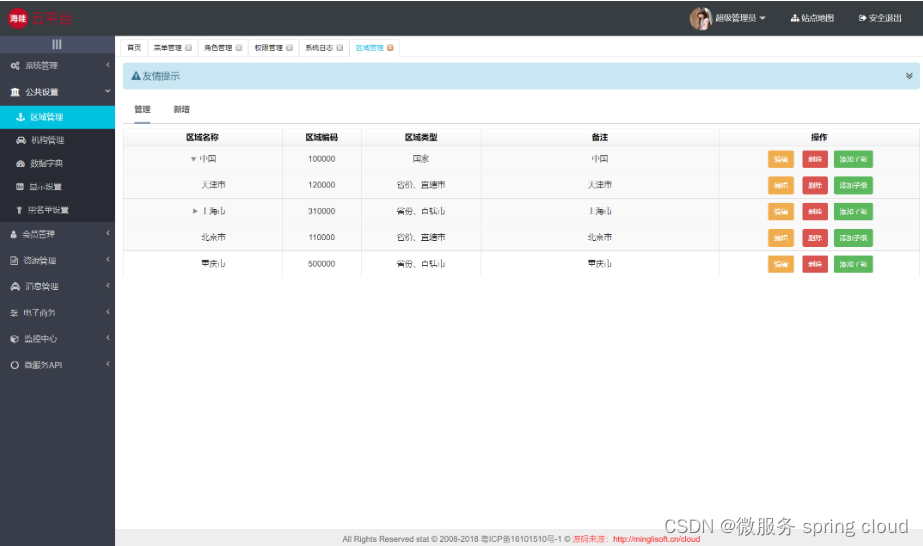Close the 菜单管理 tab
Viewport: 923px width, 546px height.
pyautogui.click(x=188, y=48)
